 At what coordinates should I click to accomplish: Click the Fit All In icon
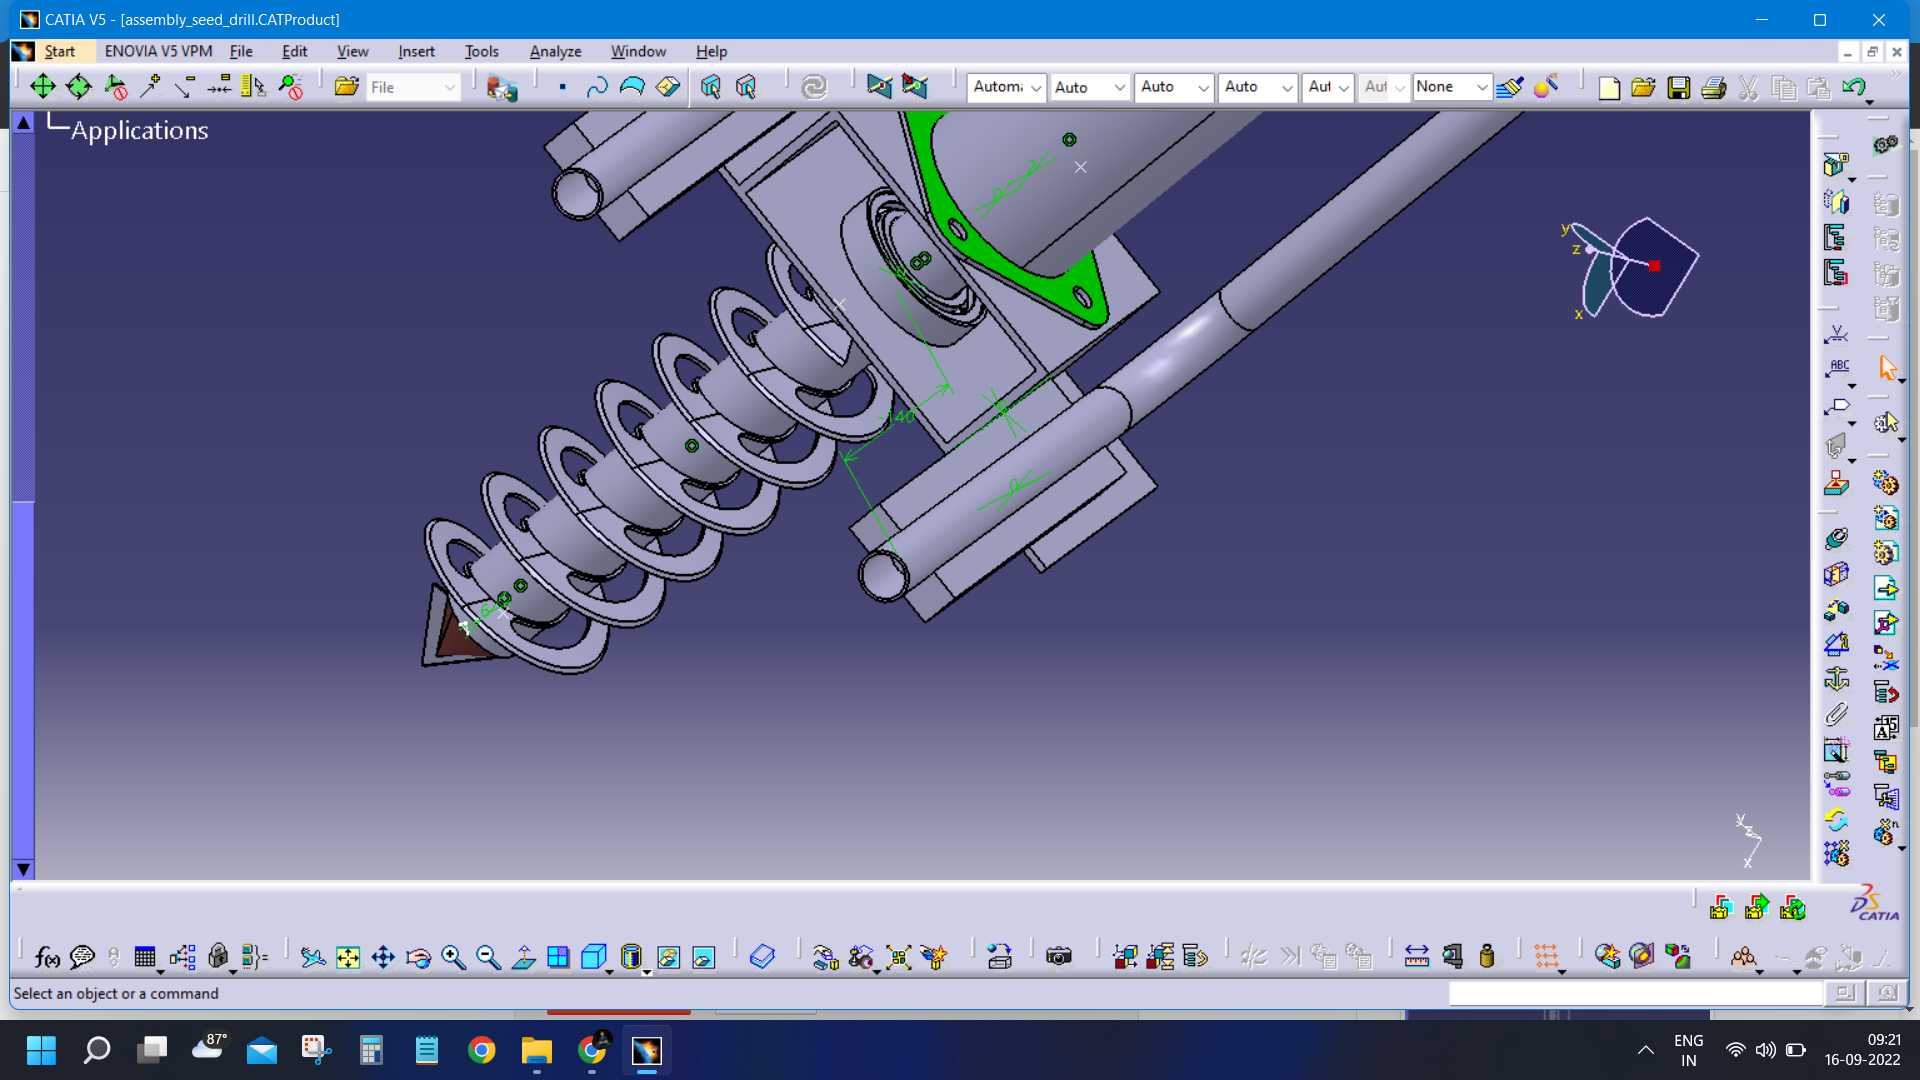pos(348,958)
